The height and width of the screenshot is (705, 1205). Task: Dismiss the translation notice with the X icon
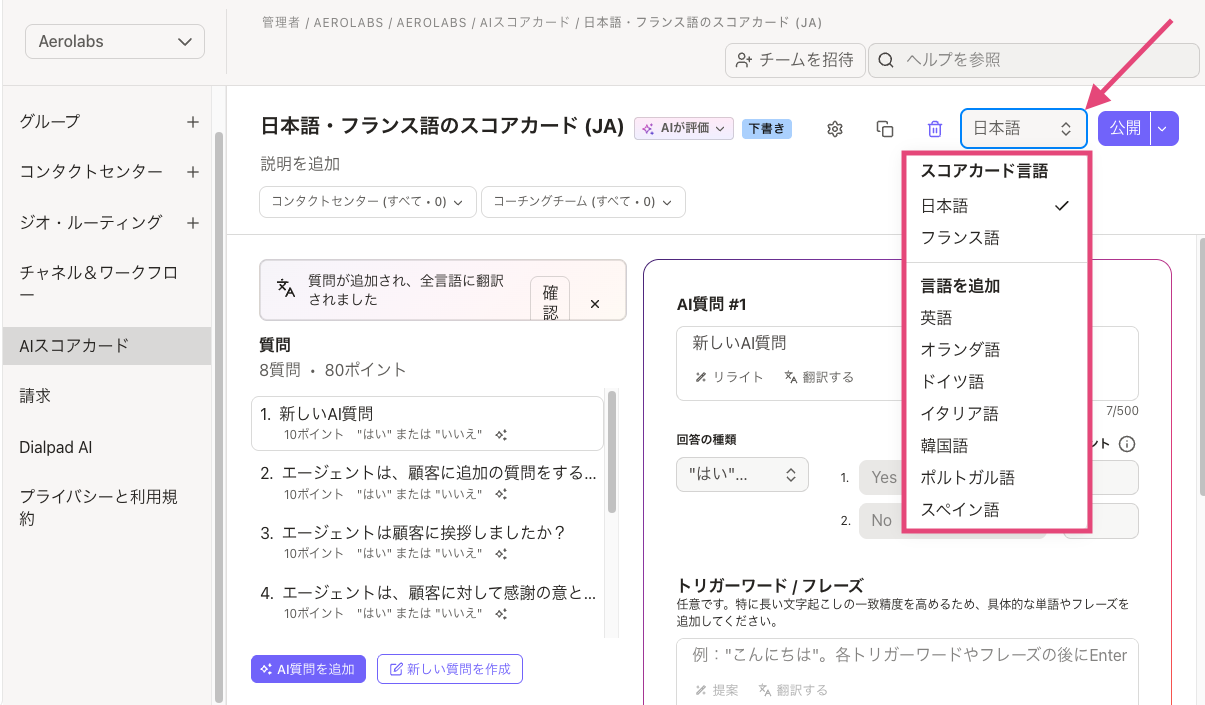[x=595, y=303]
